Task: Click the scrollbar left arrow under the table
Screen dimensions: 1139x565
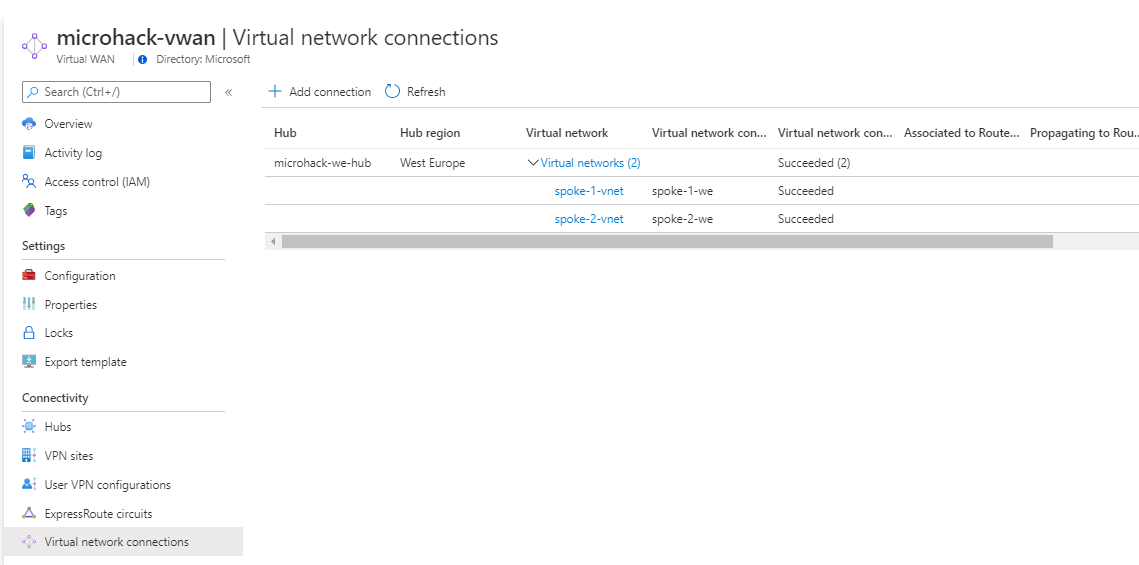Action: (274, 241)
